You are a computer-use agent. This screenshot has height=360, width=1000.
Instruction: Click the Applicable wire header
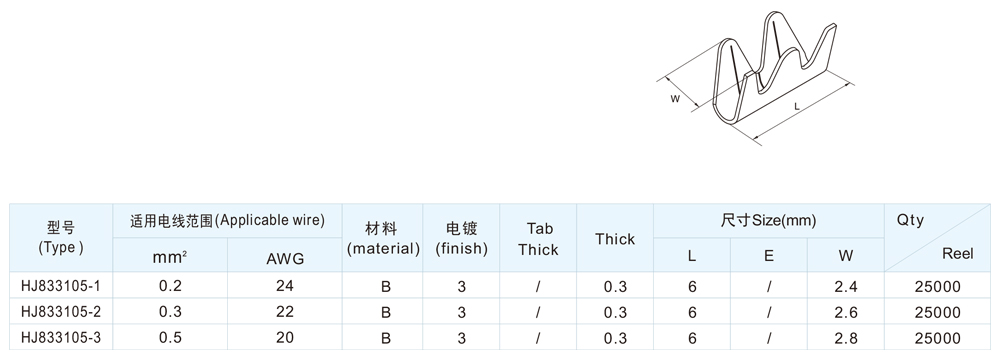pos(228,221)
